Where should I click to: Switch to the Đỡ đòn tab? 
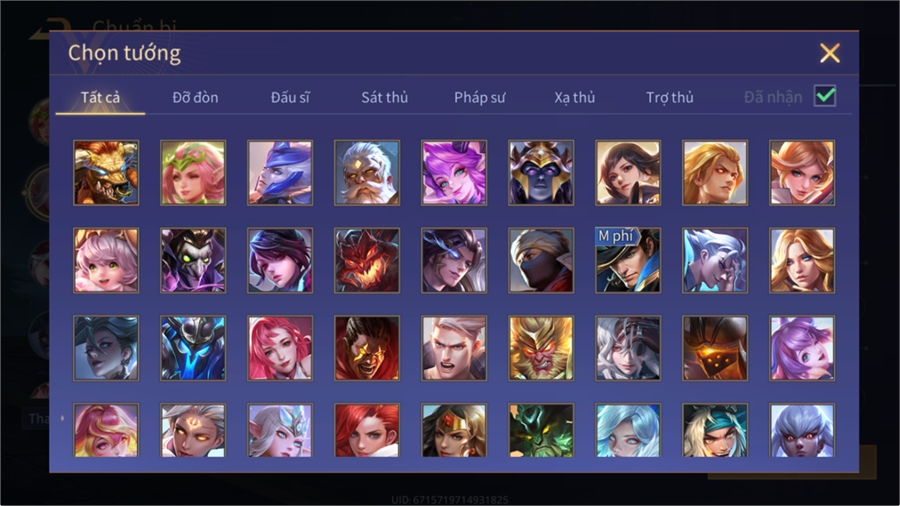[195, 98]
